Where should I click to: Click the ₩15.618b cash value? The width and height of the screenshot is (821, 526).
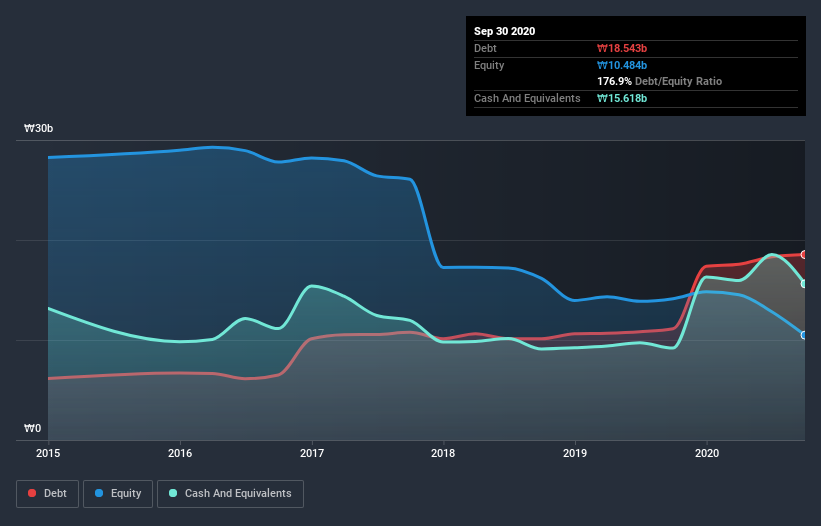[x=622, y=98]
